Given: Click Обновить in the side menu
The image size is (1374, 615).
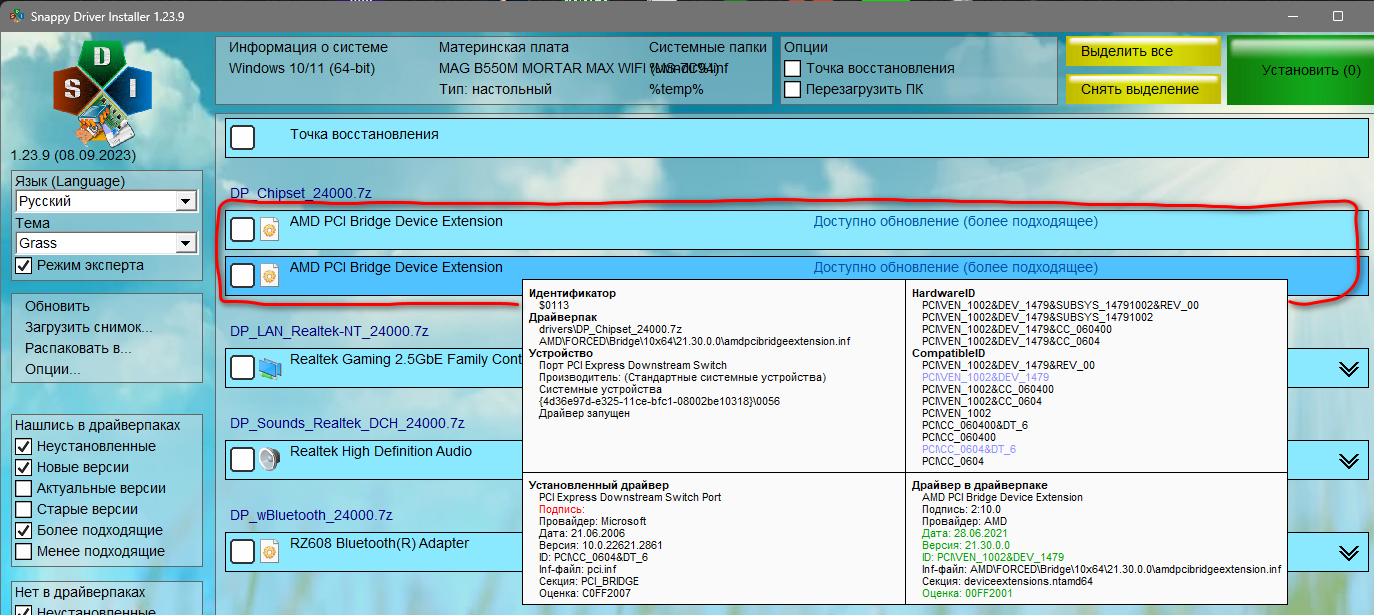Looking at the screenshot, I should coord(57,306).
